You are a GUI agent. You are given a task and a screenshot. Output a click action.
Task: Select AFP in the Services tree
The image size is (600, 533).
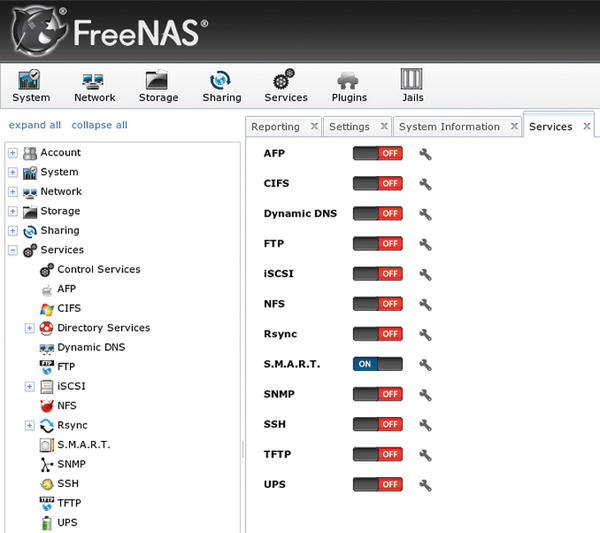pos(58,289)
